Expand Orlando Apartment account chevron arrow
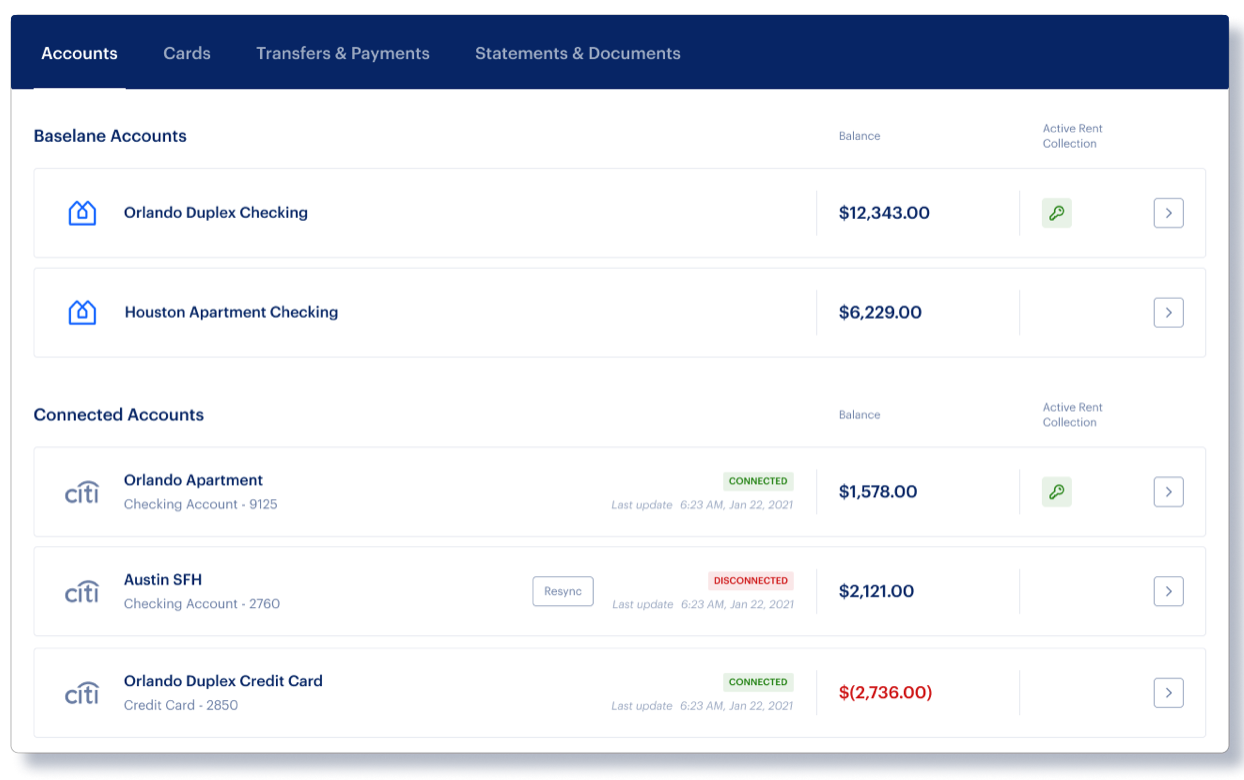1244x780 pixels. (1169, 492)
